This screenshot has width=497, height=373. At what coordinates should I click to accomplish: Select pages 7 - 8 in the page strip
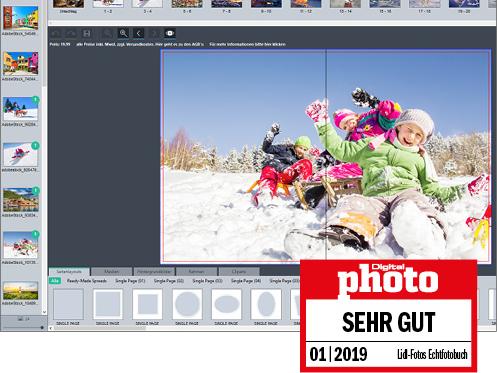click(x=227, y=4)
